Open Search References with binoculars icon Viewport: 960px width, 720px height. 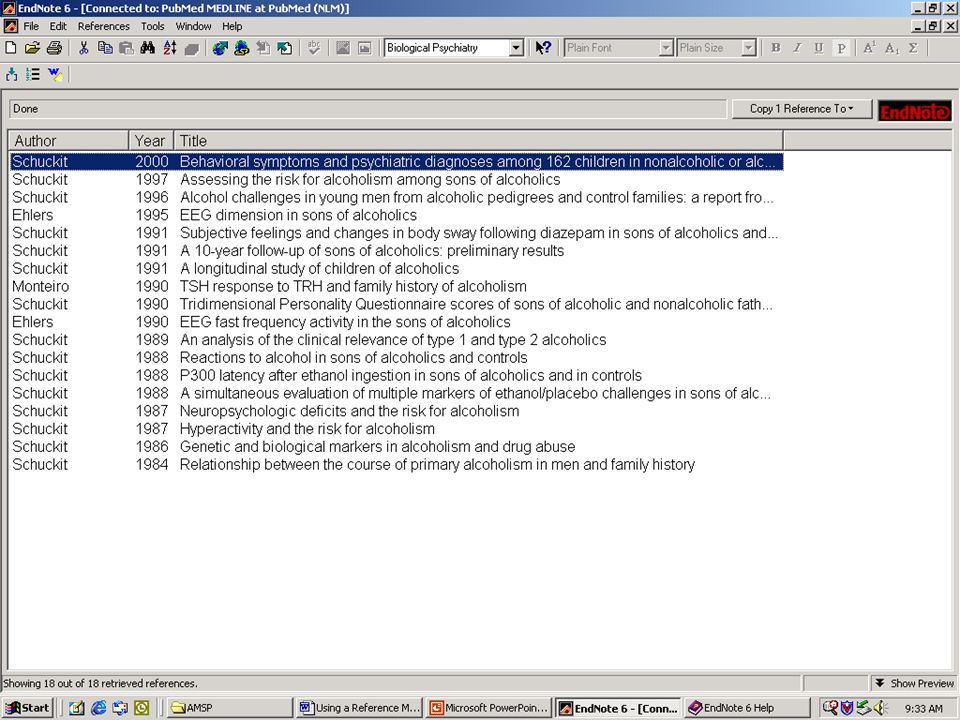click(x=148, y=48)
